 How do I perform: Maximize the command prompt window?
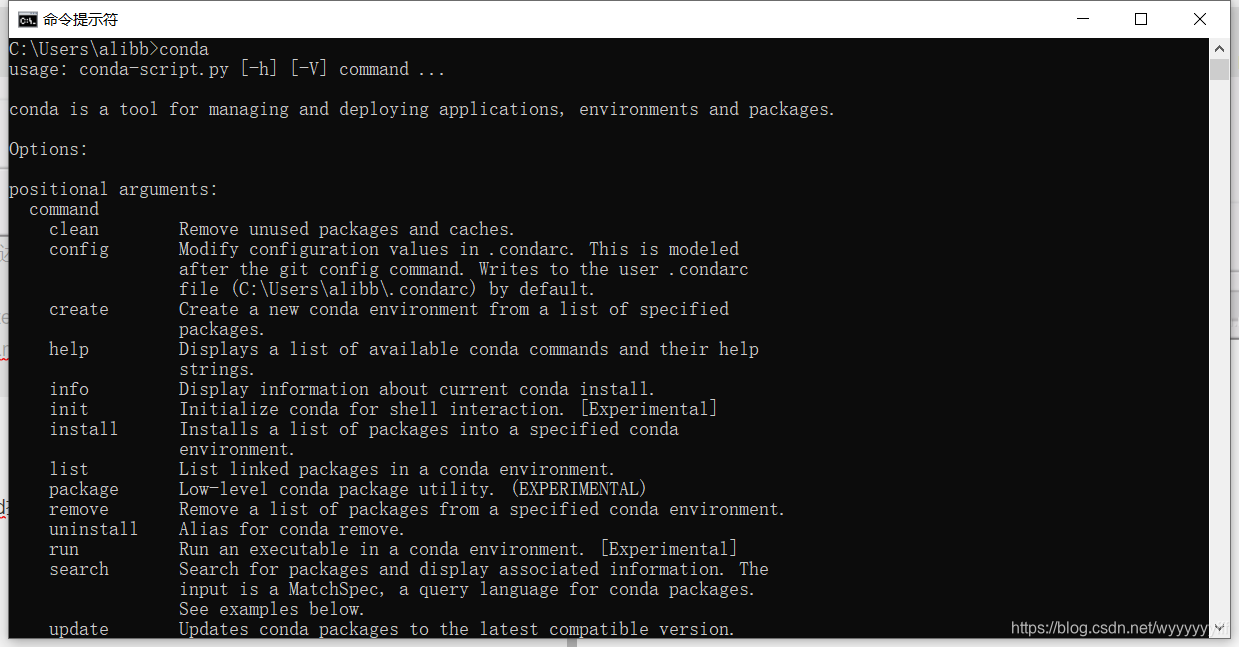pyautogui.click(x=1141, y=19)
